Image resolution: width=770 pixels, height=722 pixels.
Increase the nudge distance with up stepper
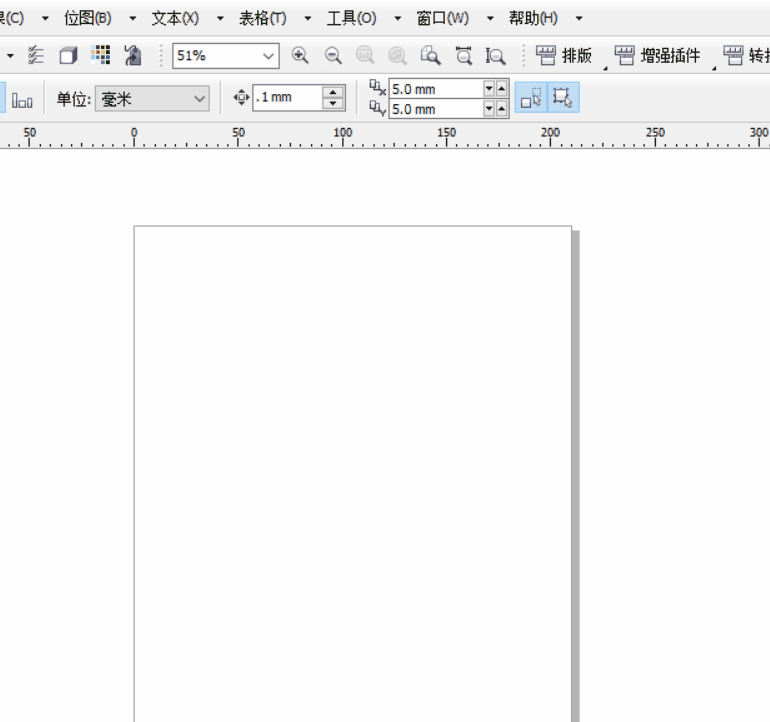click(x=334, y=93)
